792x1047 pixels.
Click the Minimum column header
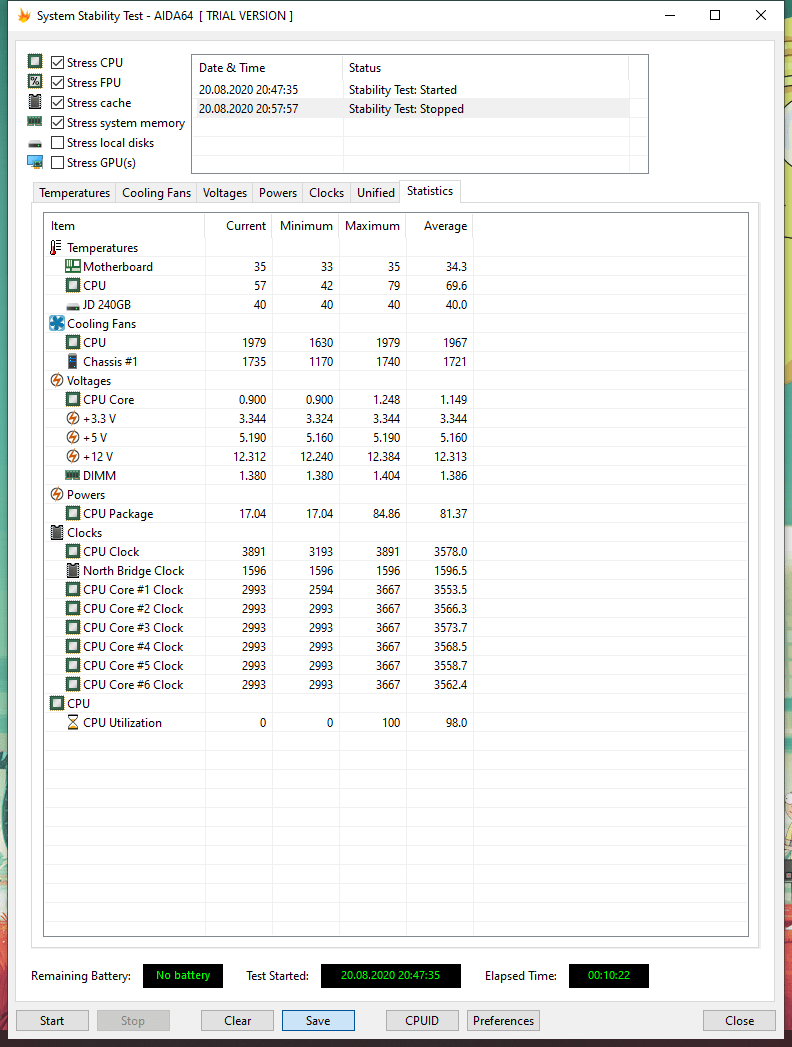click(306, 226)
